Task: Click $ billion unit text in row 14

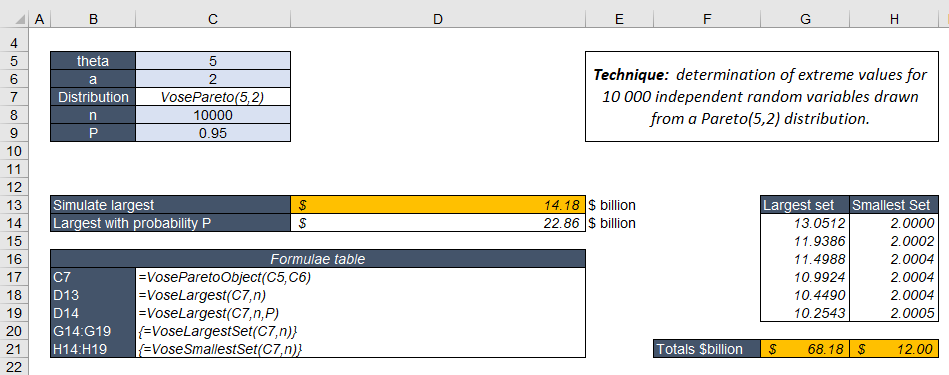Action: pos(612,223)
